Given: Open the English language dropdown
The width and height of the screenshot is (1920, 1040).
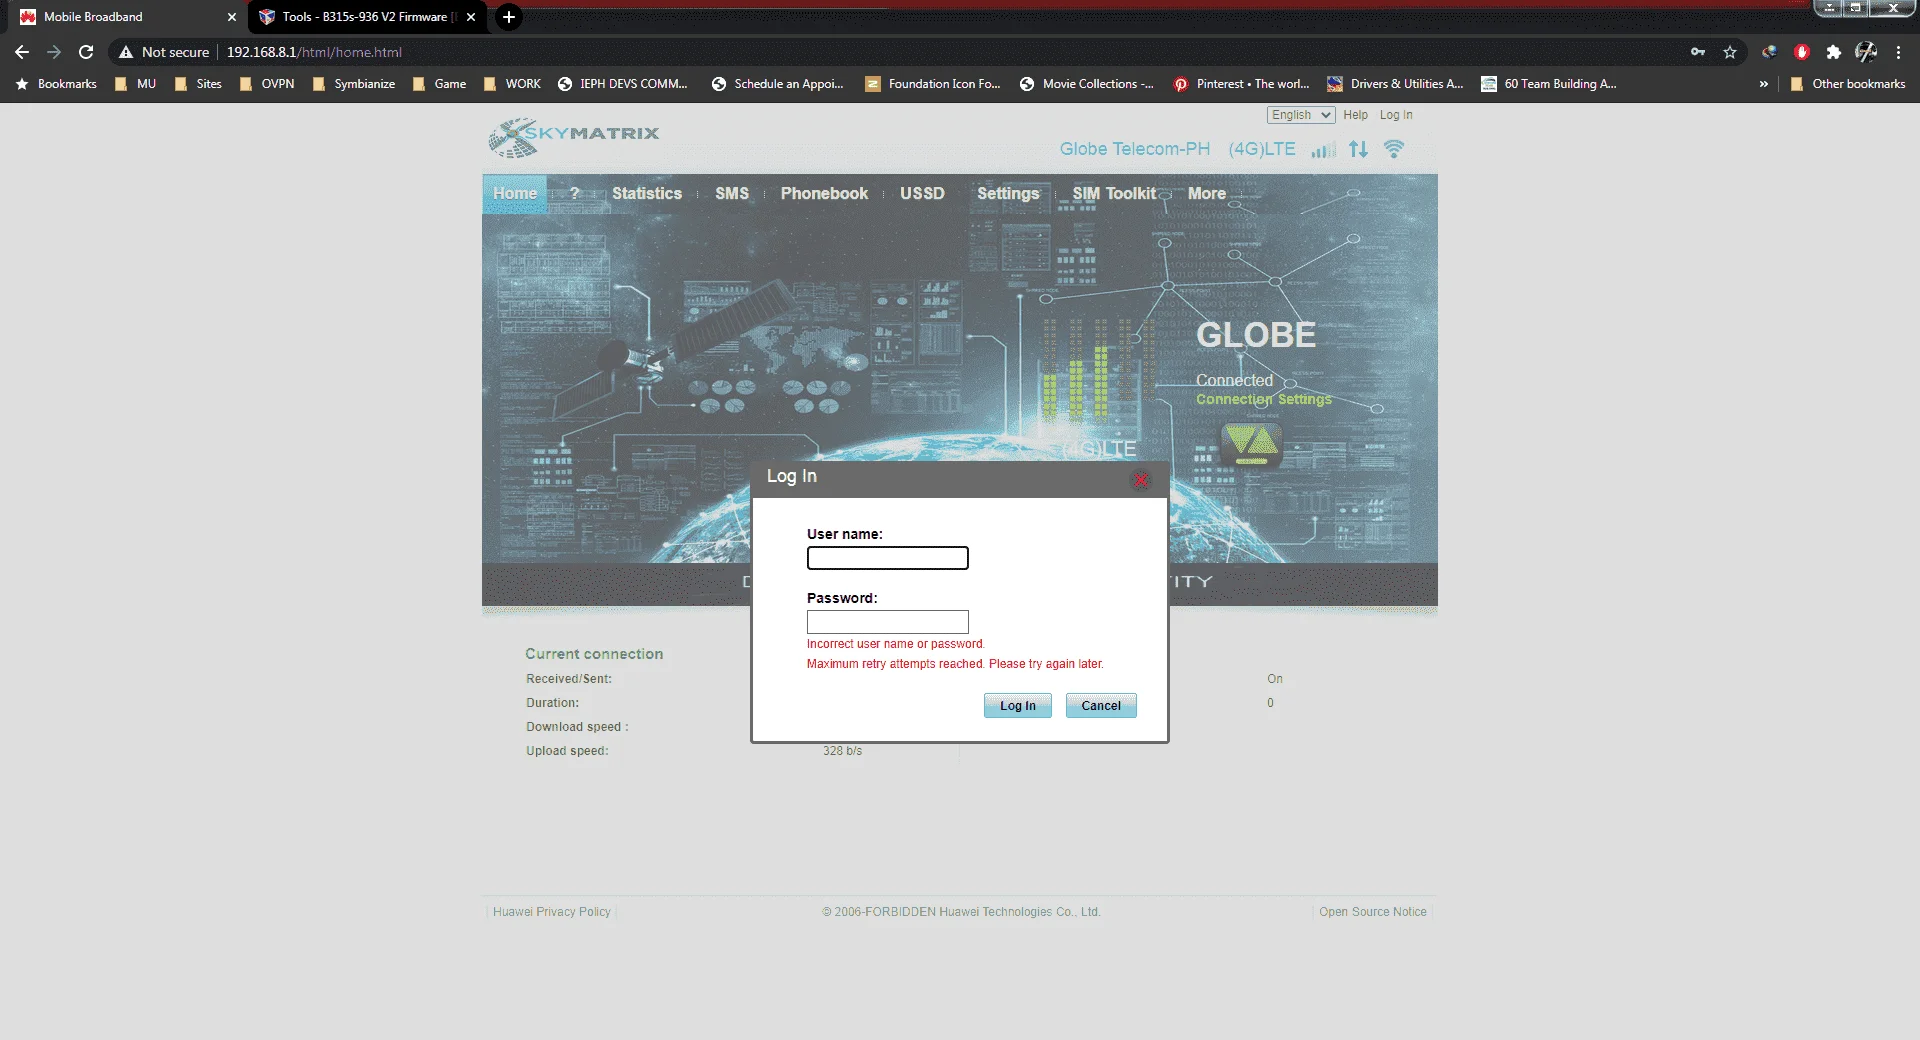Looking at the screenshot, I should [1301, 115].
